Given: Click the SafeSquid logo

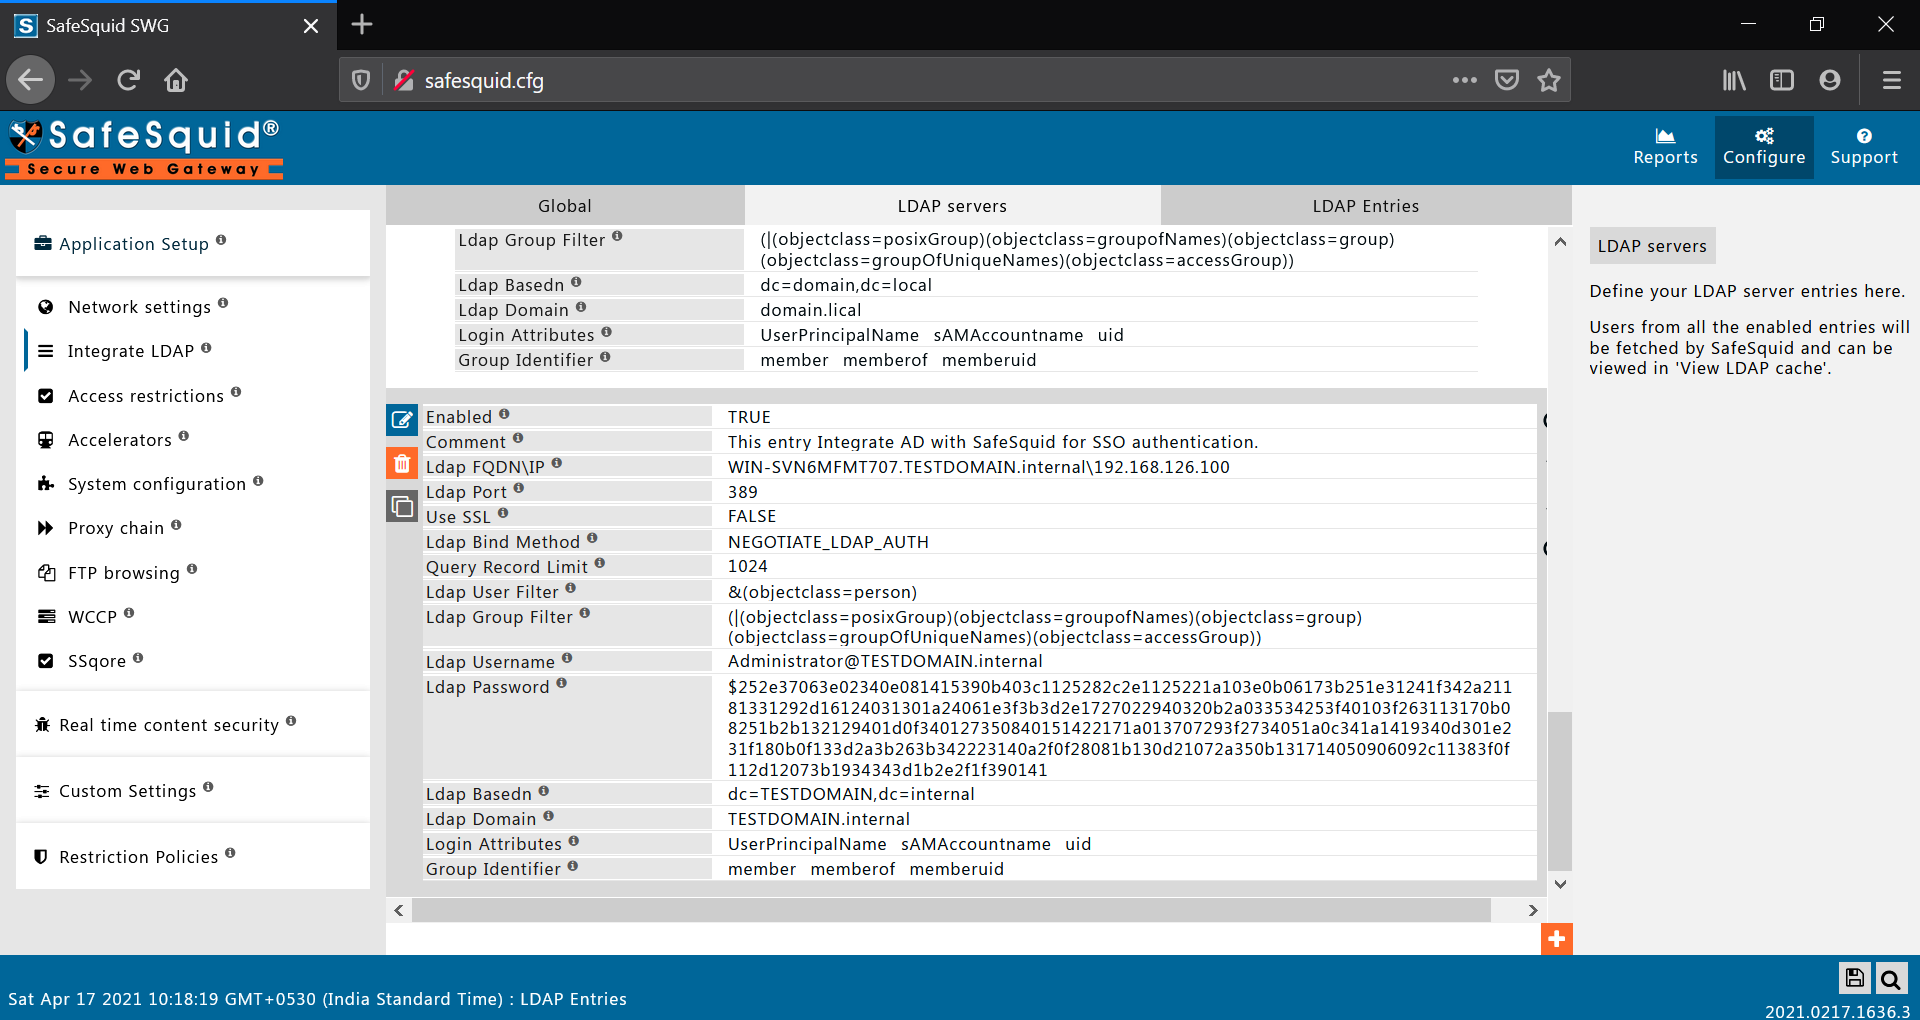Looking at the screenshot, I should point(144,147).
